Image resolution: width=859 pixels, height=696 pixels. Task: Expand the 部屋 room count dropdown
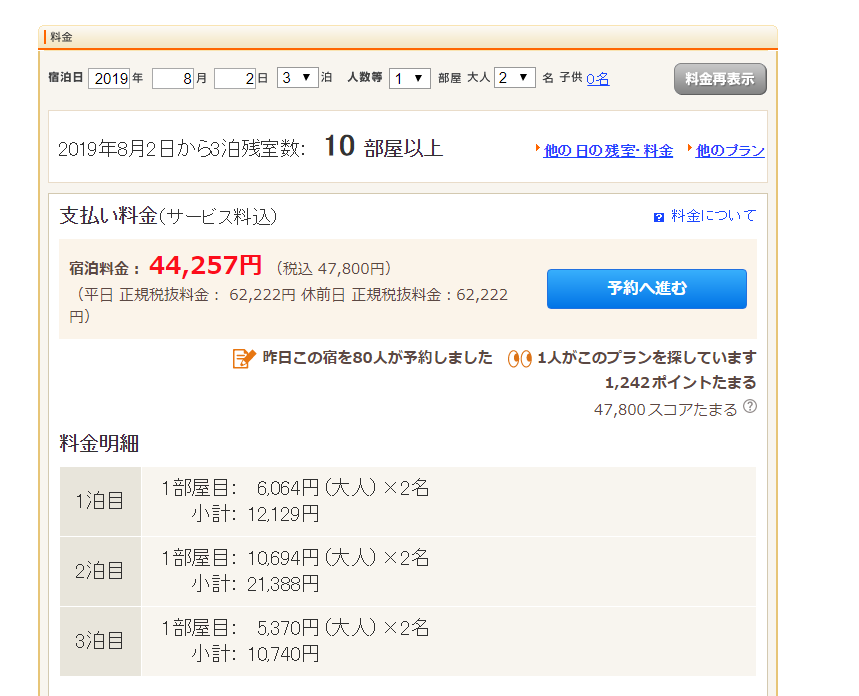[409, 78]
